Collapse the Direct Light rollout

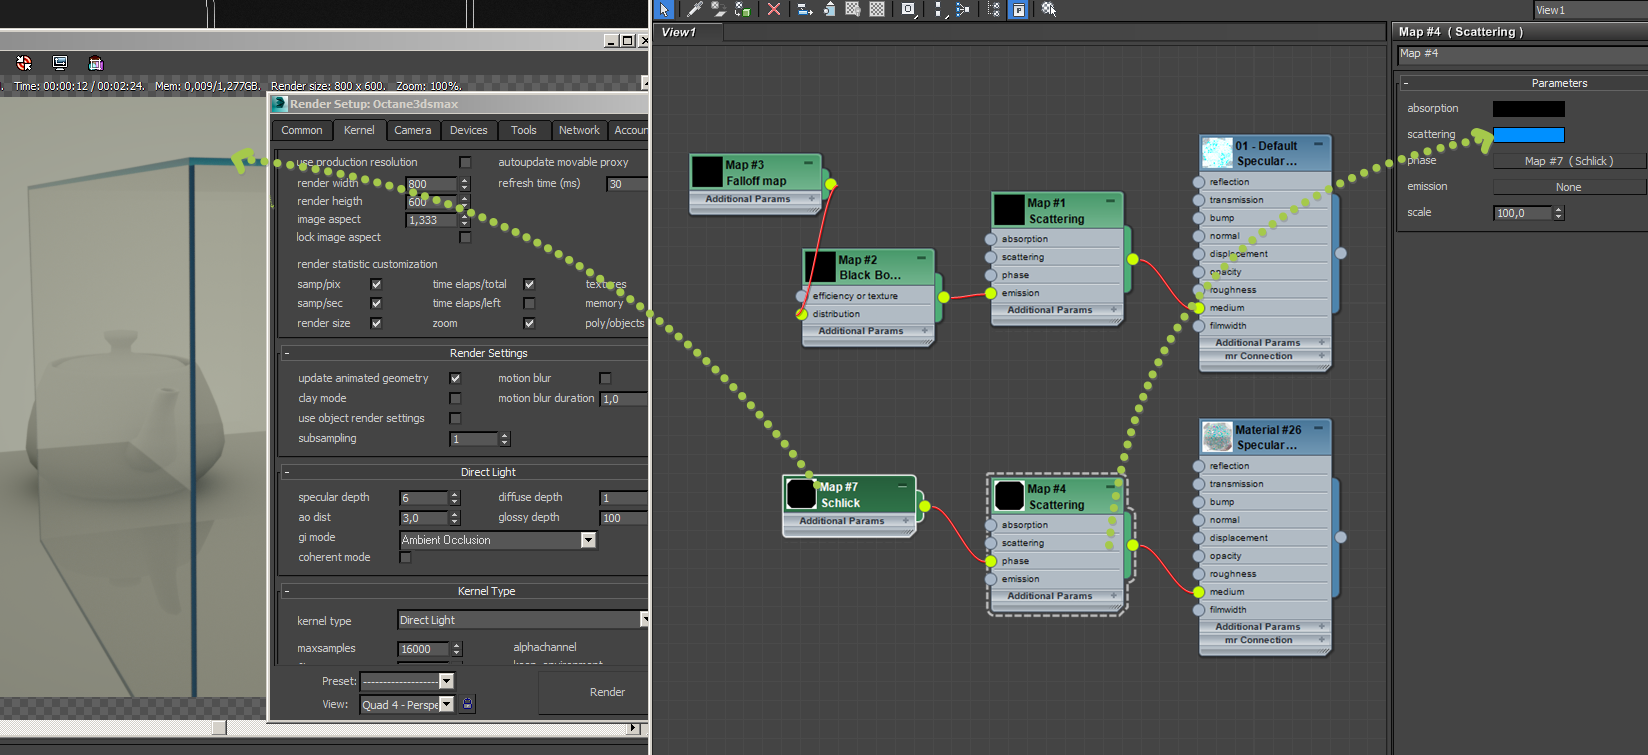pyautogui.click(x=287, y=472)
